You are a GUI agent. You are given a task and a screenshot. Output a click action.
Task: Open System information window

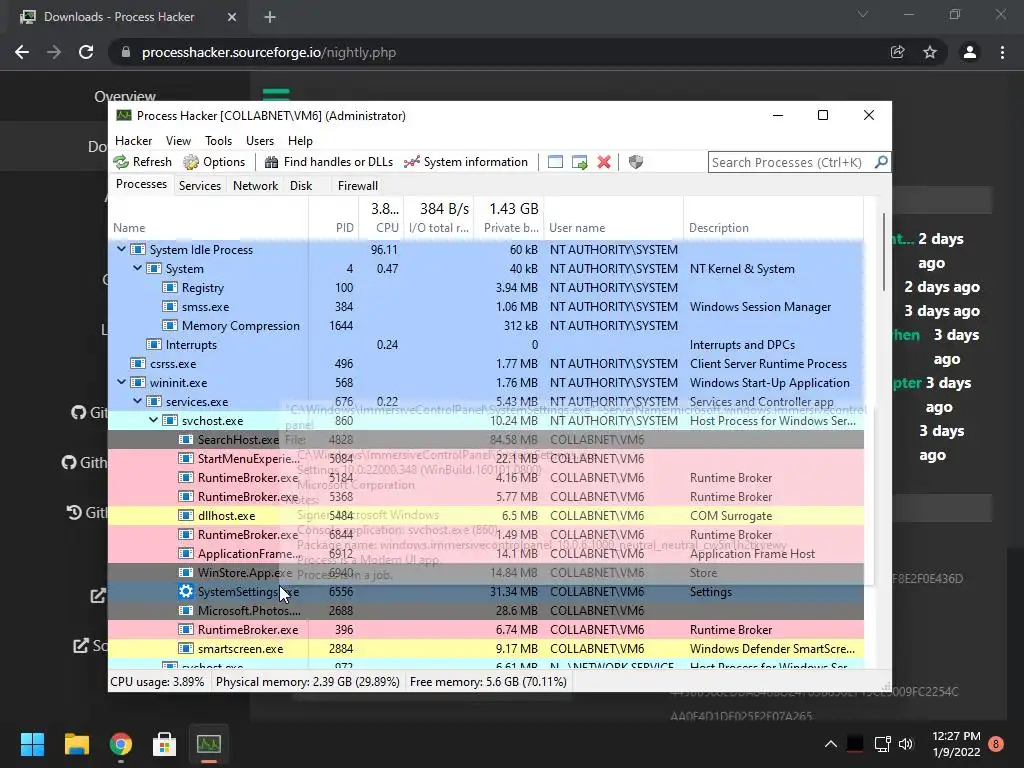click(466, 162)
